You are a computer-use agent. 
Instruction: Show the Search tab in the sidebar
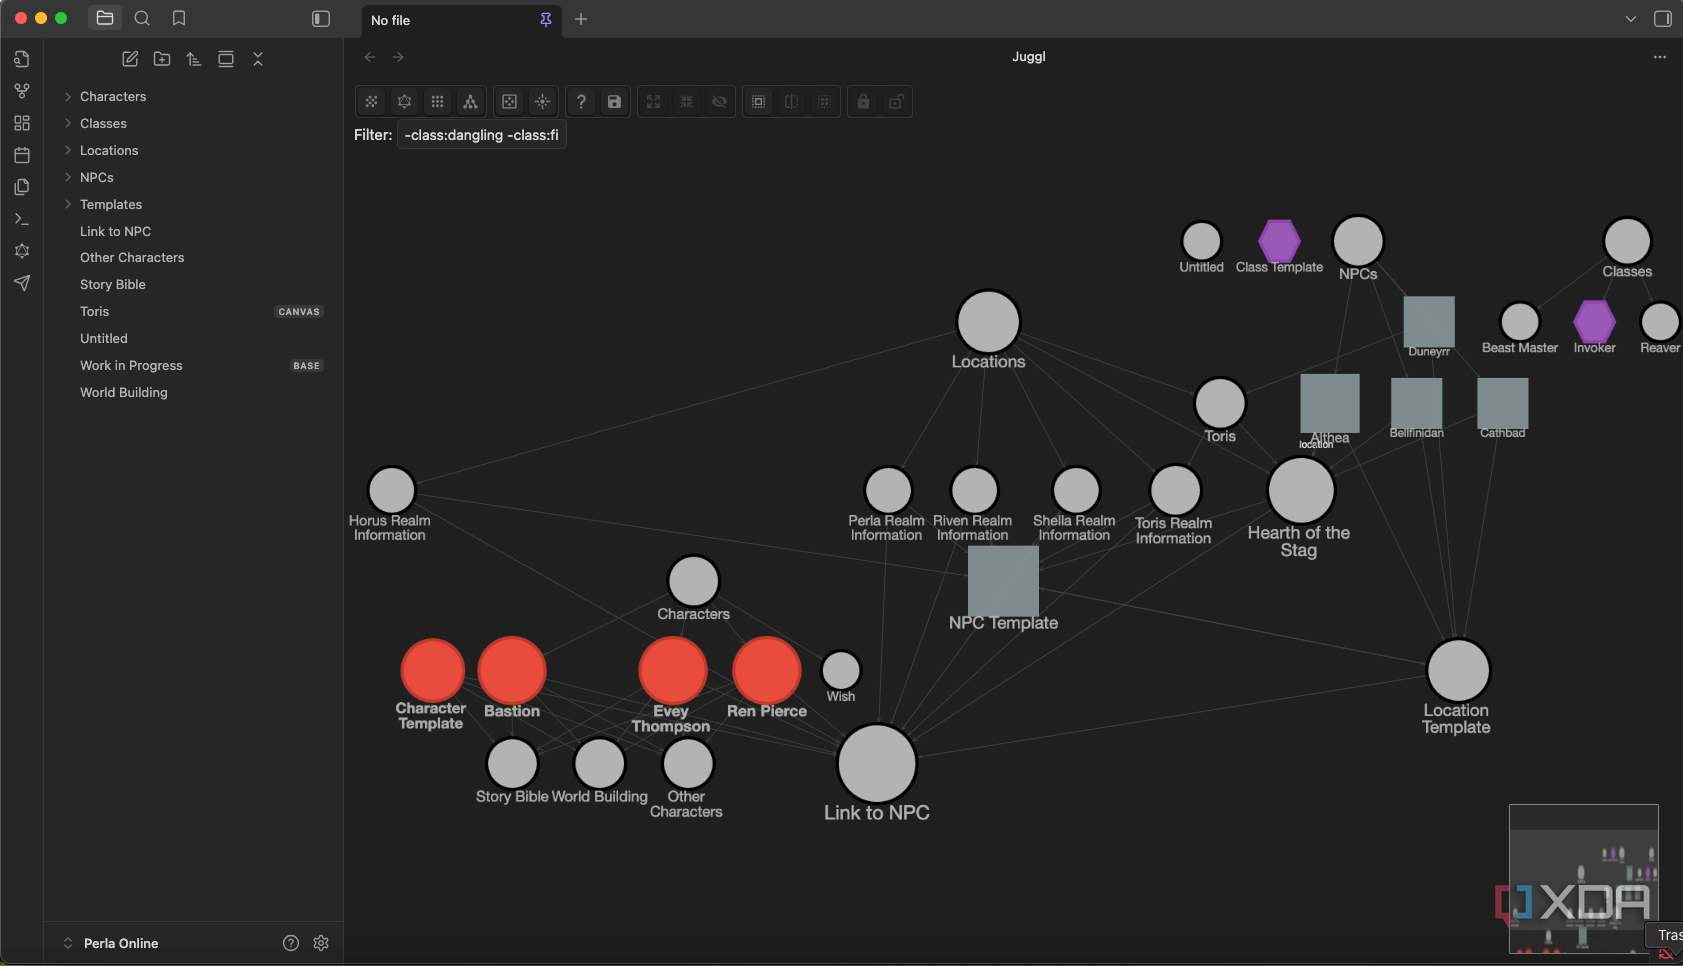(x=142, y=18)
